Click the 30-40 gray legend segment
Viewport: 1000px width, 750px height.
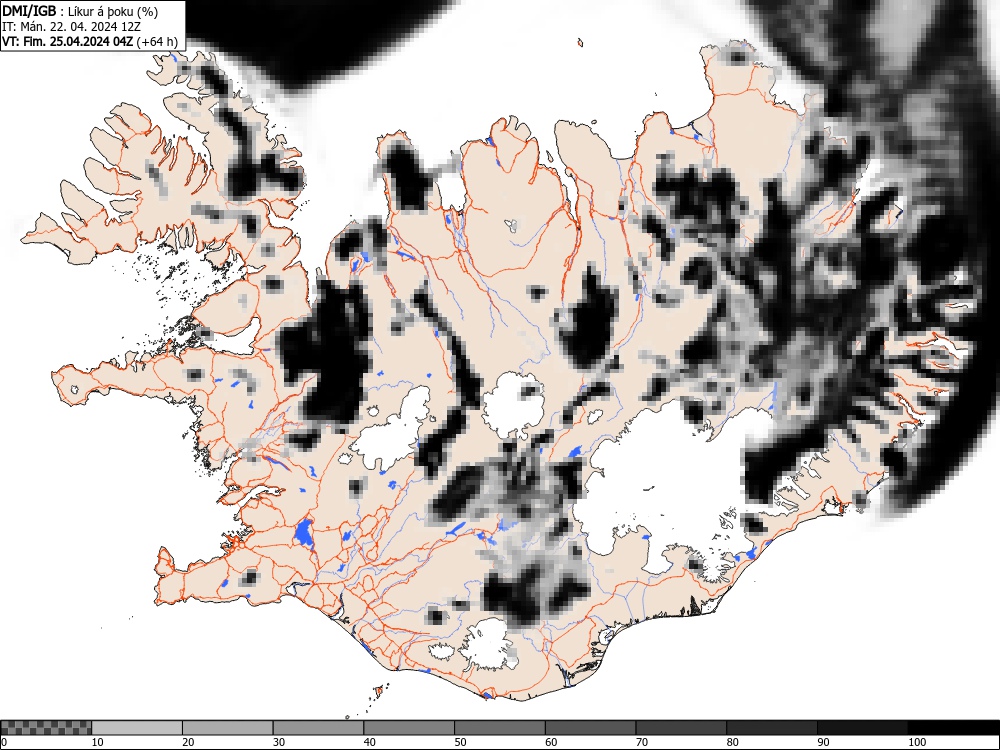[x=318, y=728]
